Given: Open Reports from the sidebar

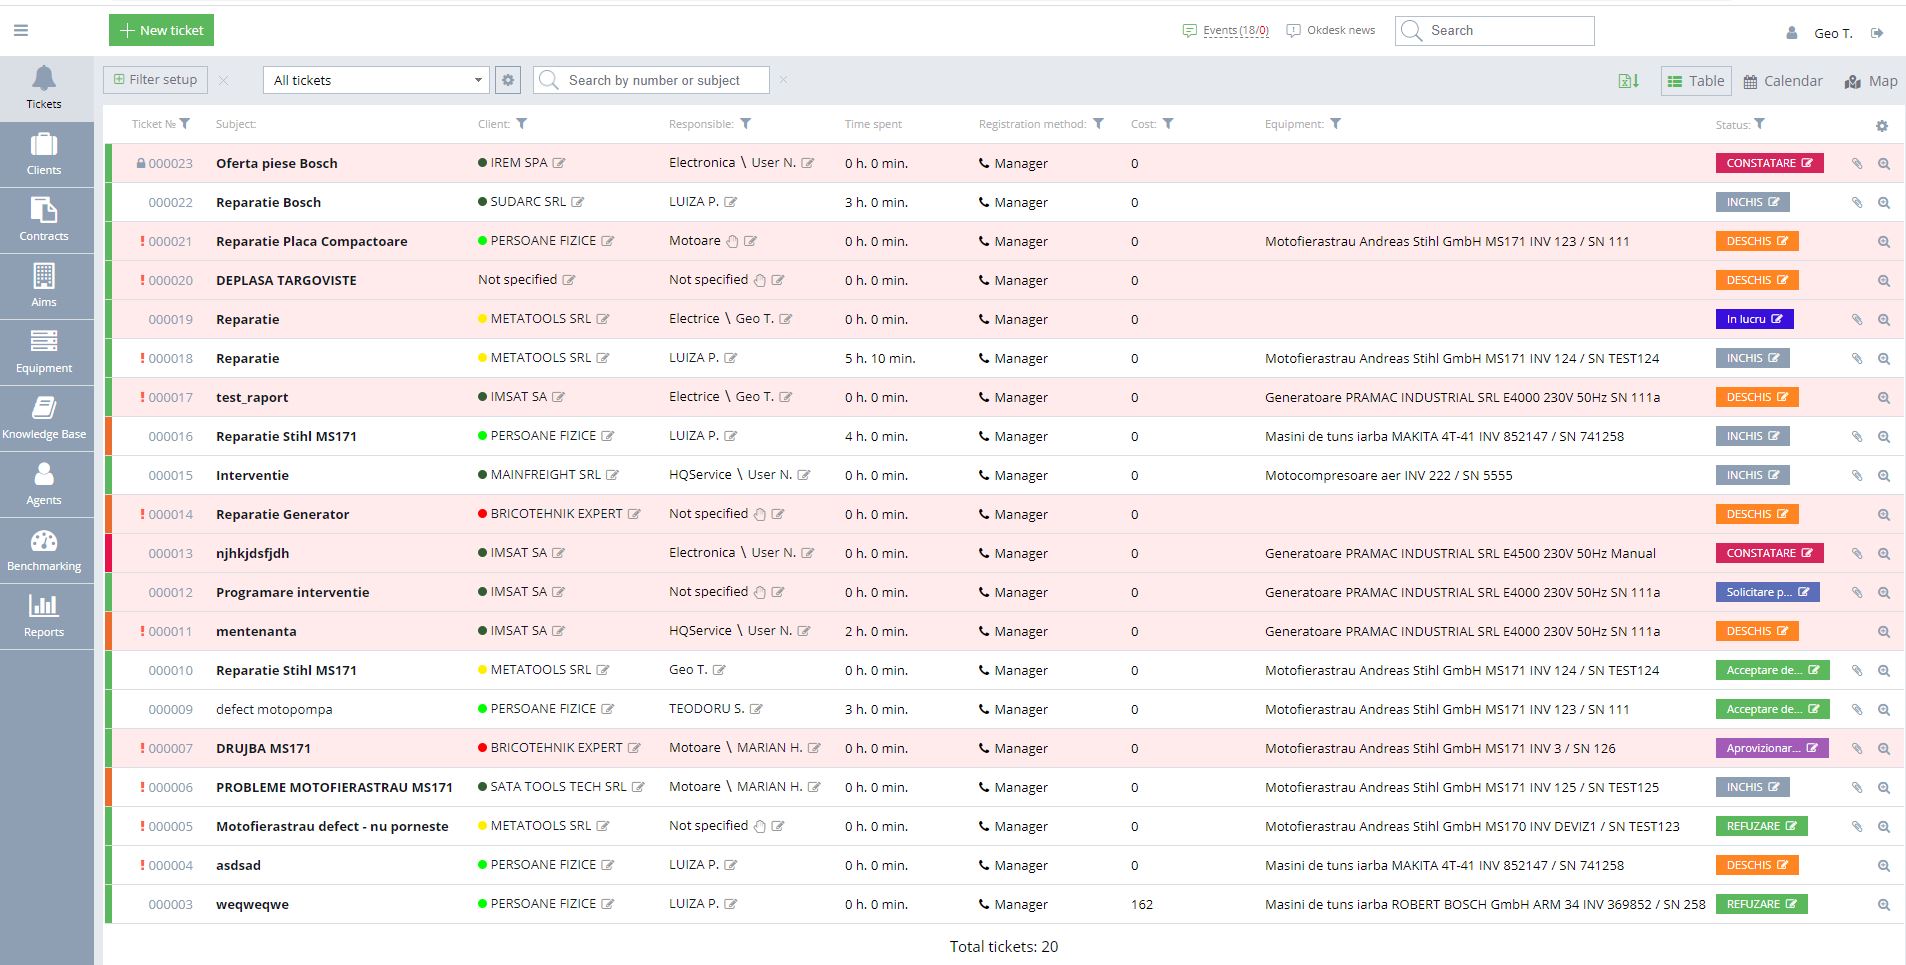Looking at the screenshot, I should 44,616.
